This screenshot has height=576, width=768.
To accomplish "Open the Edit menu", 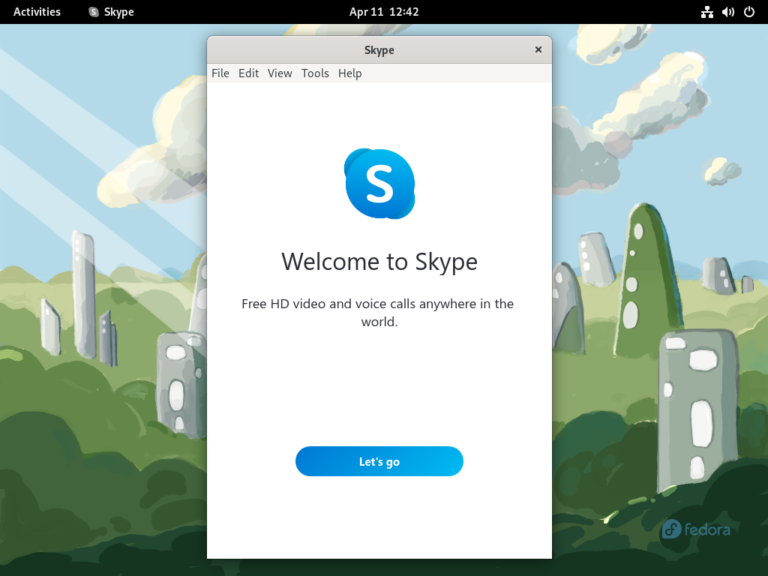I will [248, 73].
